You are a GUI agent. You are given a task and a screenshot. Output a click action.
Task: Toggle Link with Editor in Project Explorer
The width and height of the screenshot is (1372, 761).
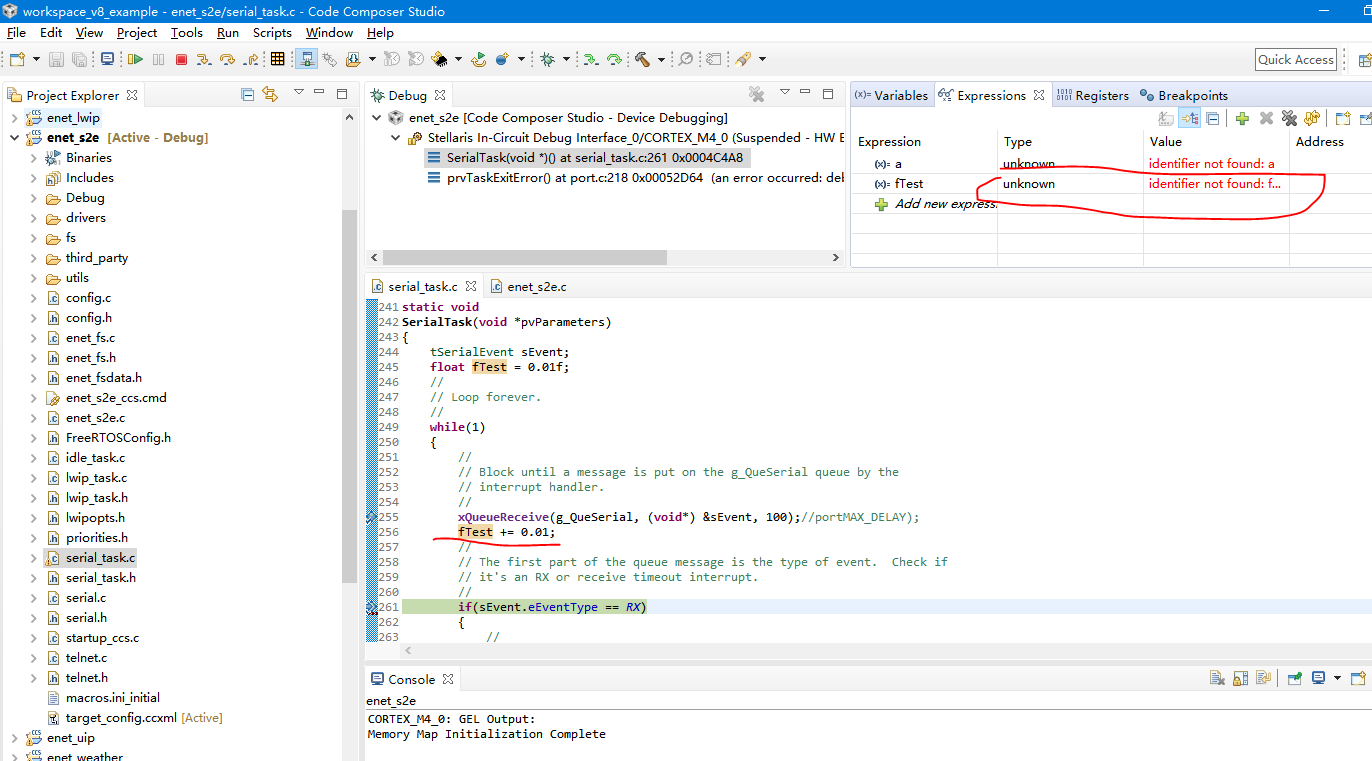pyautogui.click(x=269, y=95)
